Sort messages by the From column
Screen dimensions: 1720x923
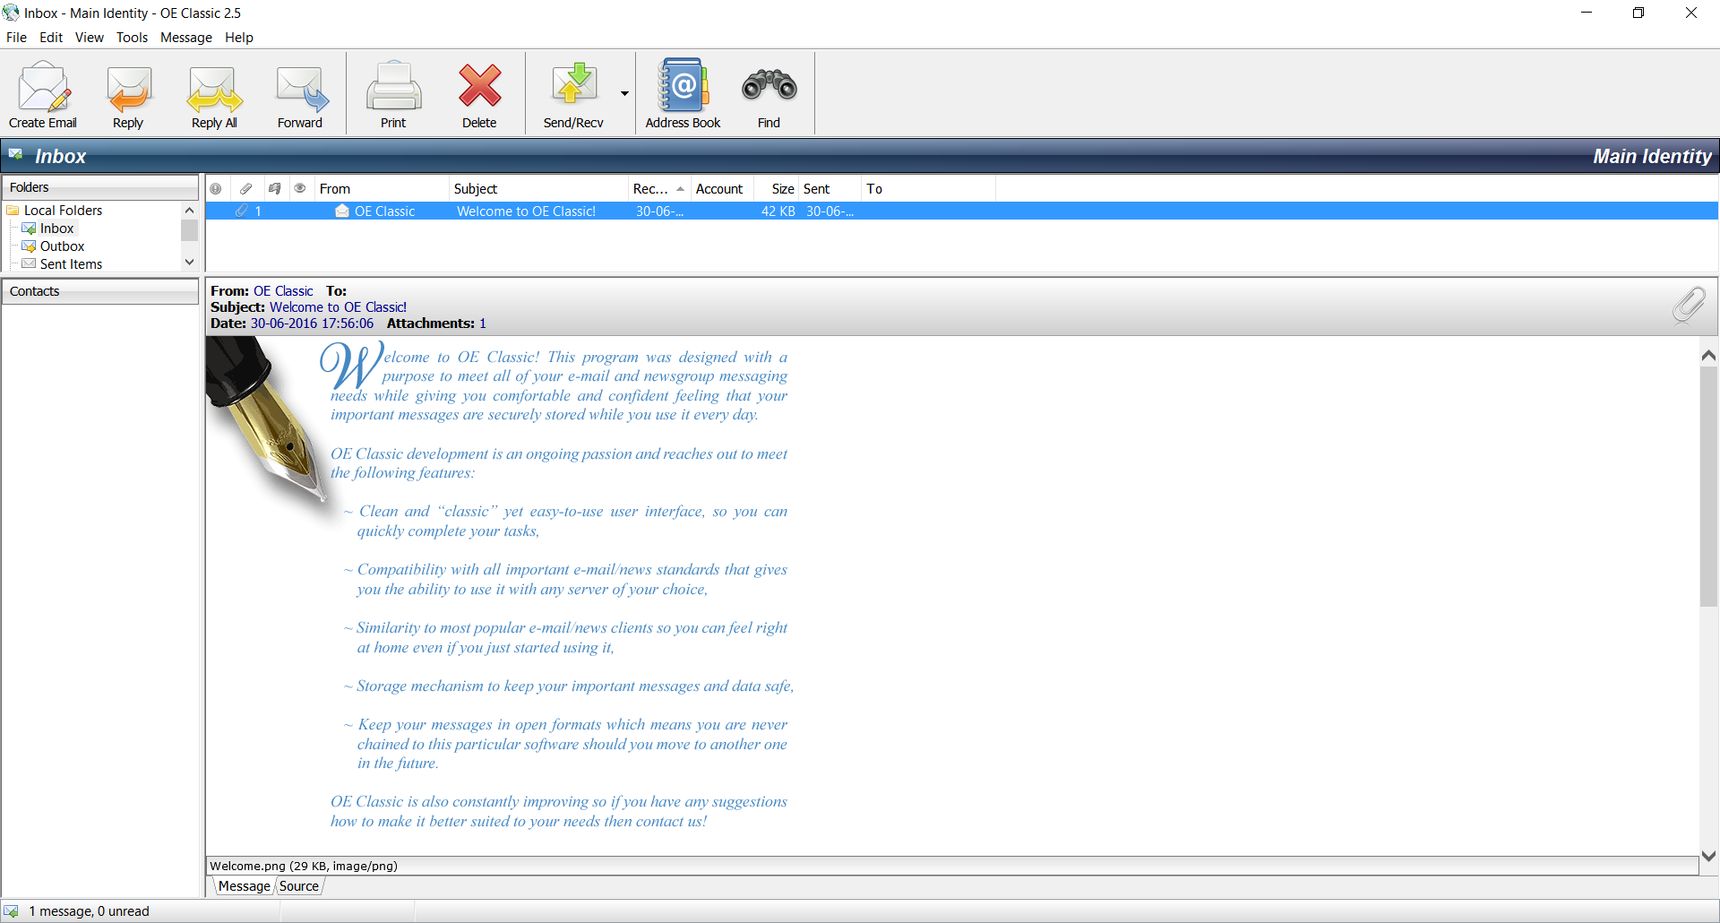(381, 188)
